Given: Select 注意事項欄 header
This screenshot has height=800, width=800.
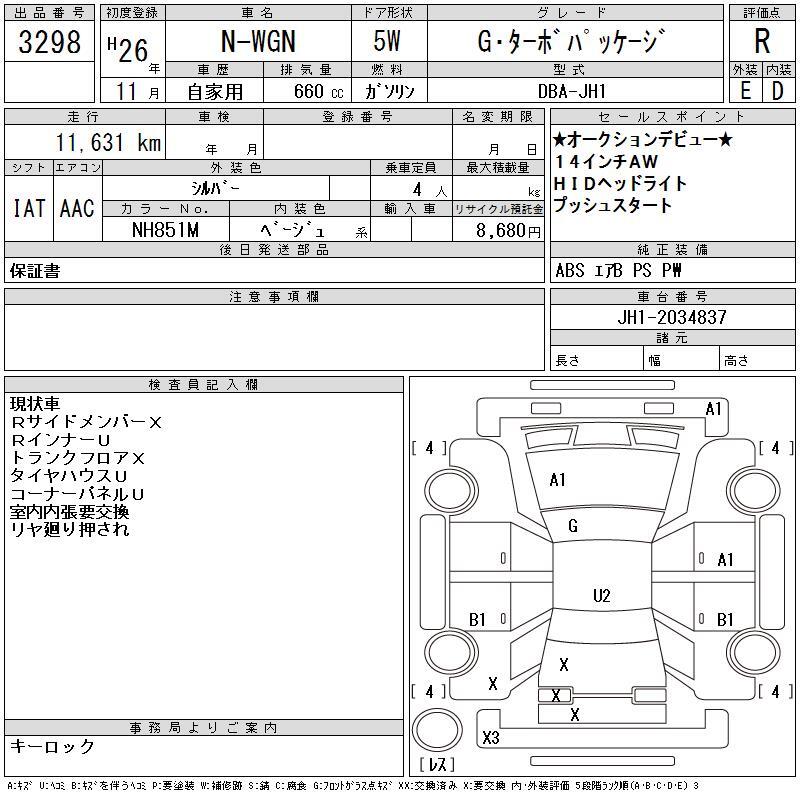Looking at the screenshot, I should (x=274, y=296).
